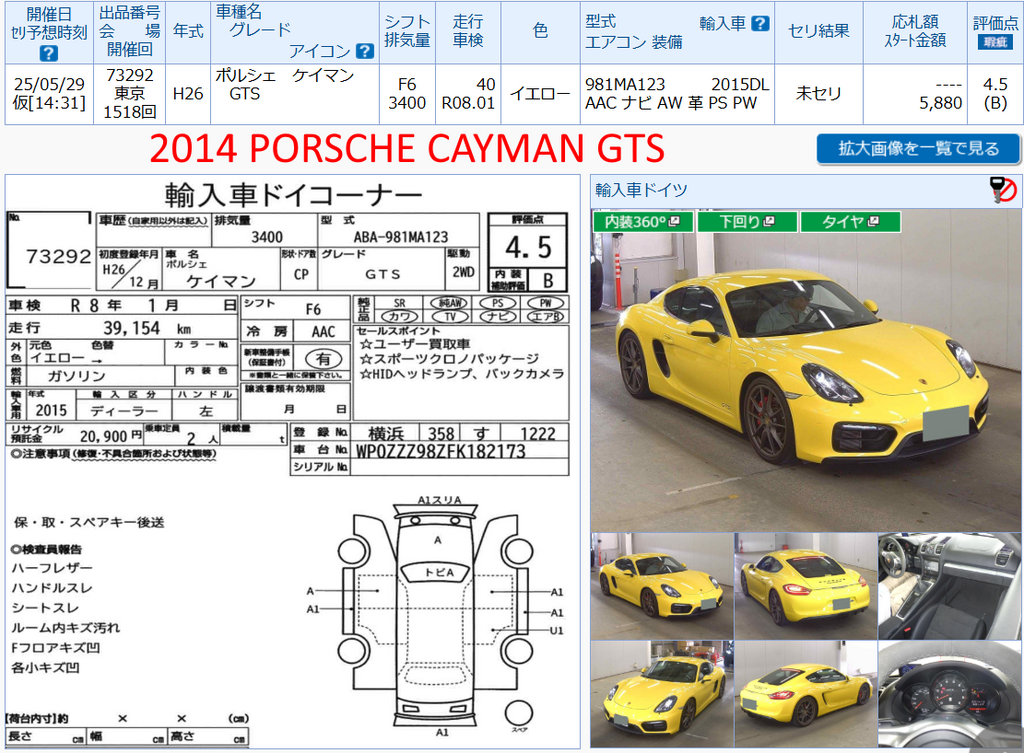
Task: Click the H26 year cell in listing table
Action: click(188, 94)
